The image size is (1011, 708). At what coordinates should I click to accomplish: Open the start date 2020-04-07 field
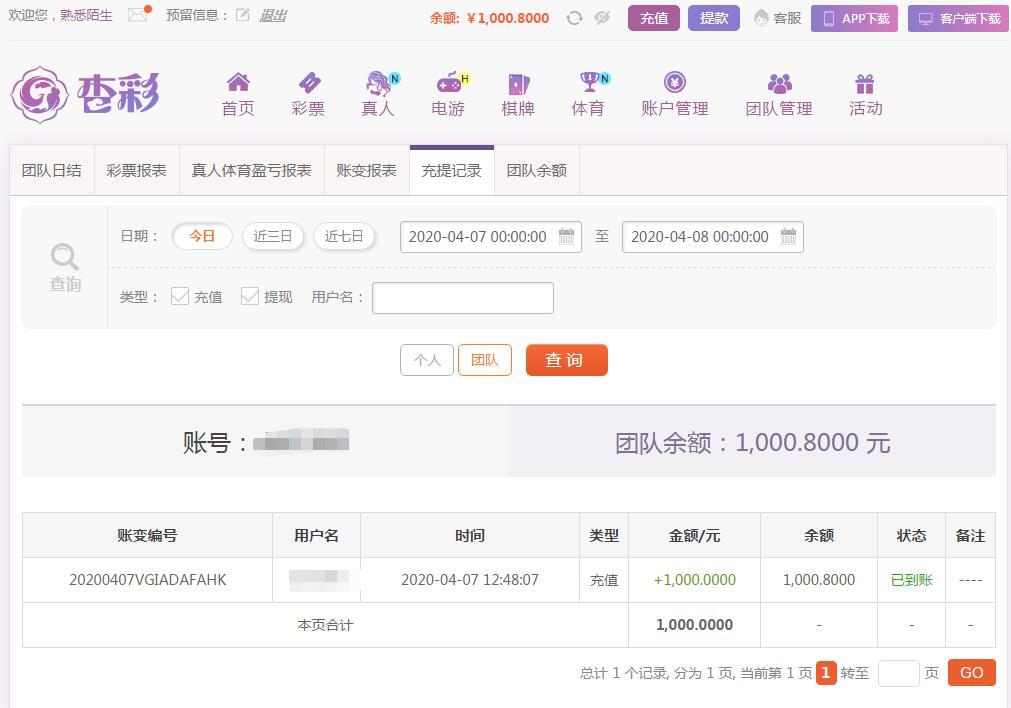[x=491, y=237]
